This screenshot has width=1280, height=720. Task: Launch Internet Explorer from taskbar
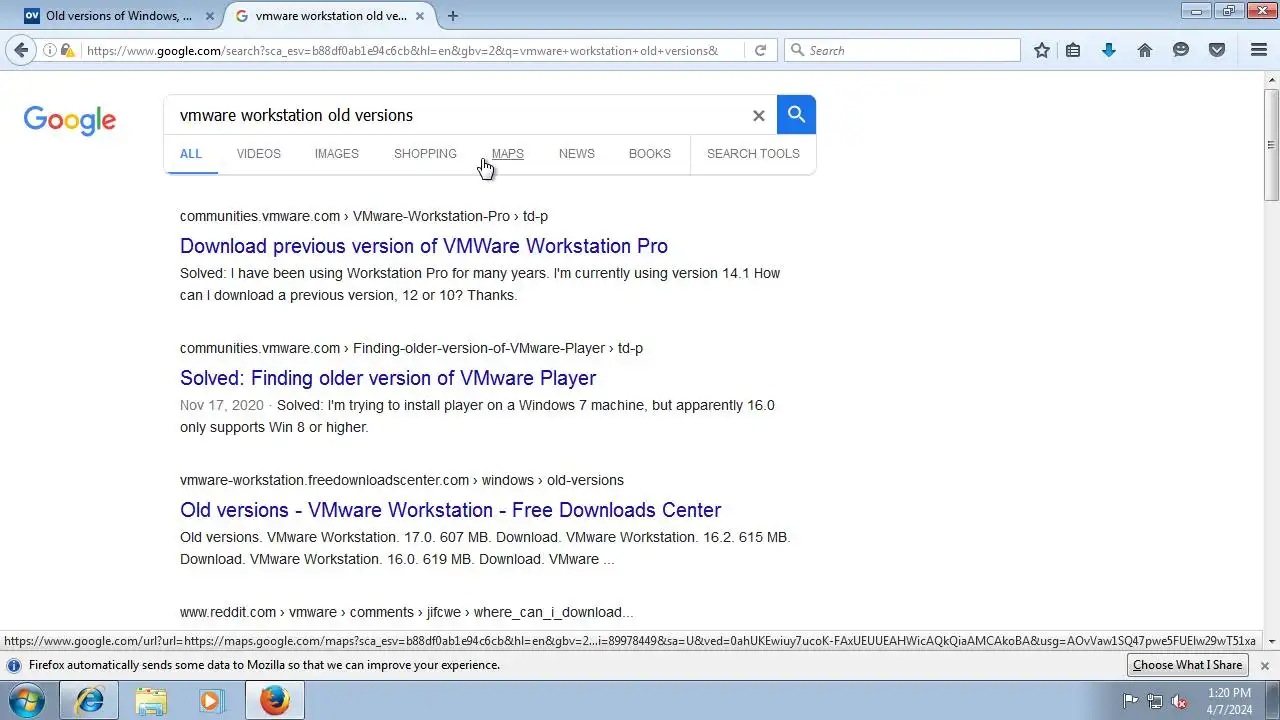89,701
